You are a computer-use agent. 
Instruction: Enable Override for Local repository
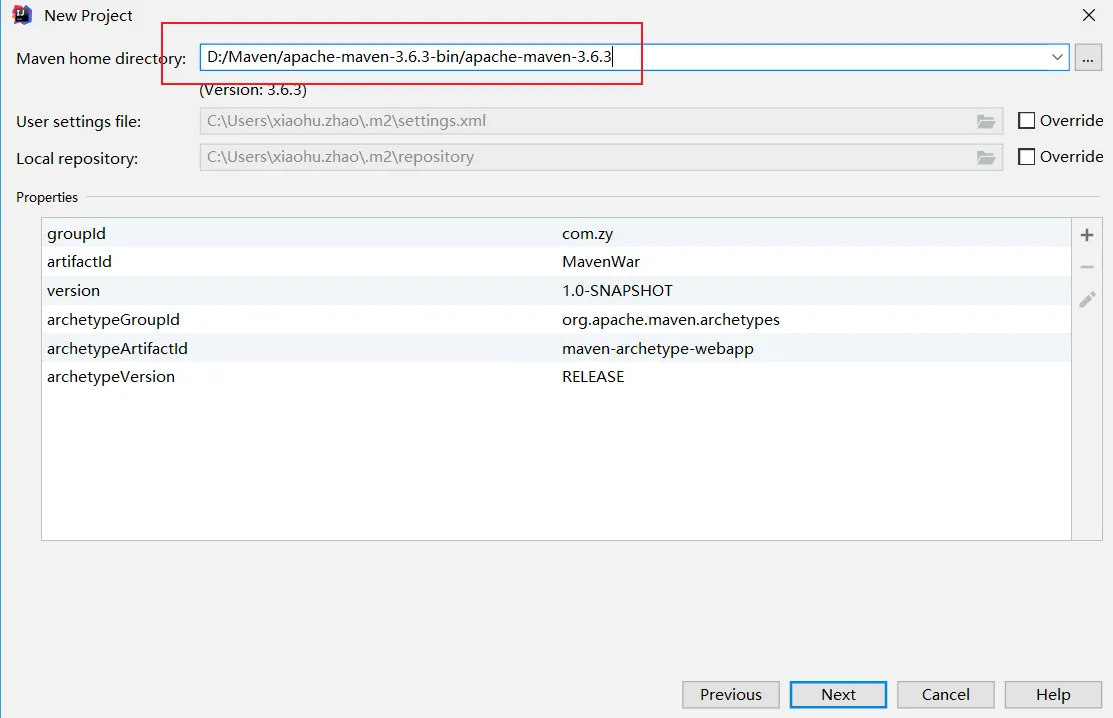coord(1026,157)
